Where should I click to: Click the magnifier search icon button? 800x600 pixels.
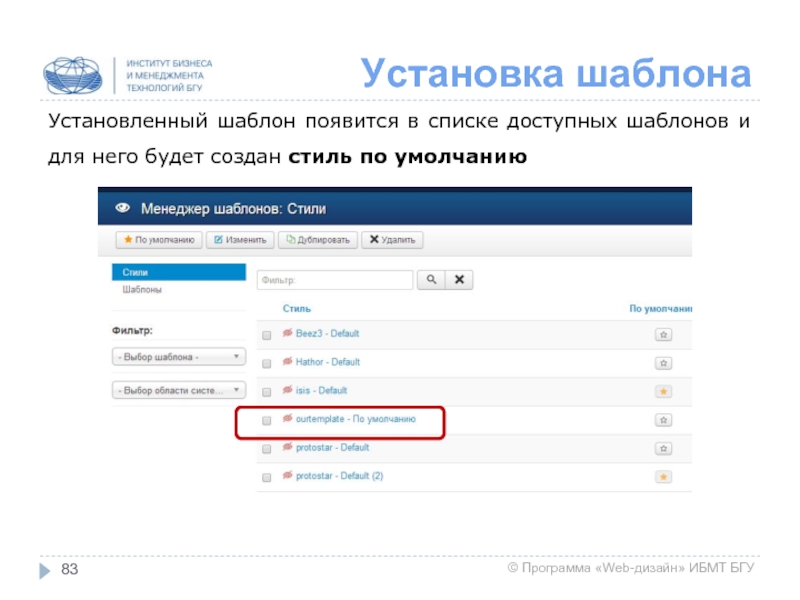431,280
